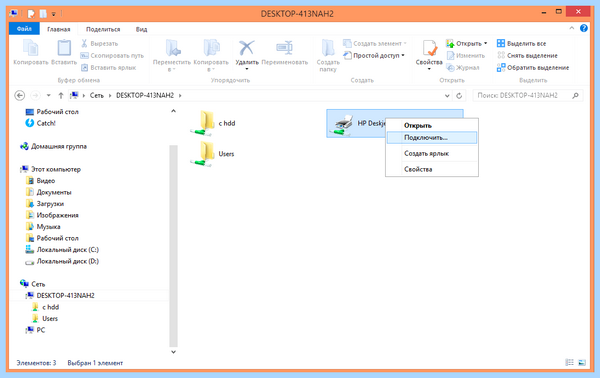Open the Файл tab
The width and height of the screenshot is (600, 378).
pos(24,29)
